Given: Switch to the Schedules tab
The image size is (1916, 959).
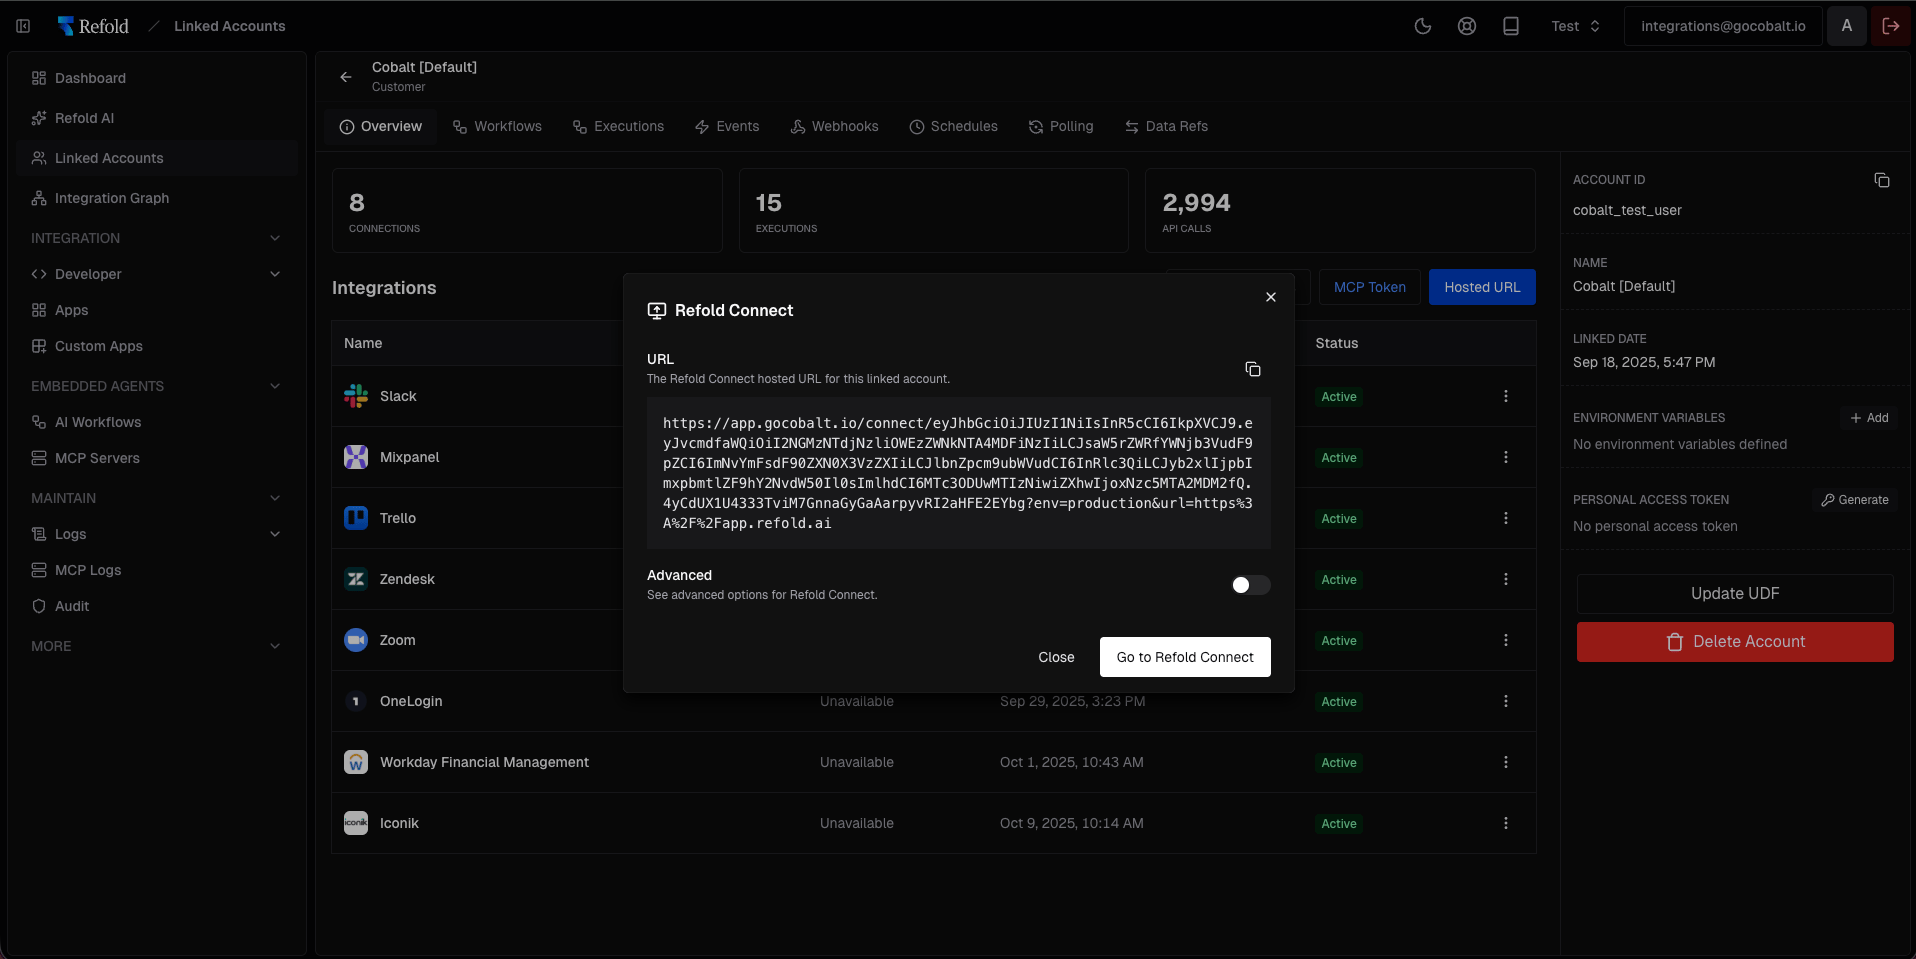Looking at the screenshot, I should point(953,126).
